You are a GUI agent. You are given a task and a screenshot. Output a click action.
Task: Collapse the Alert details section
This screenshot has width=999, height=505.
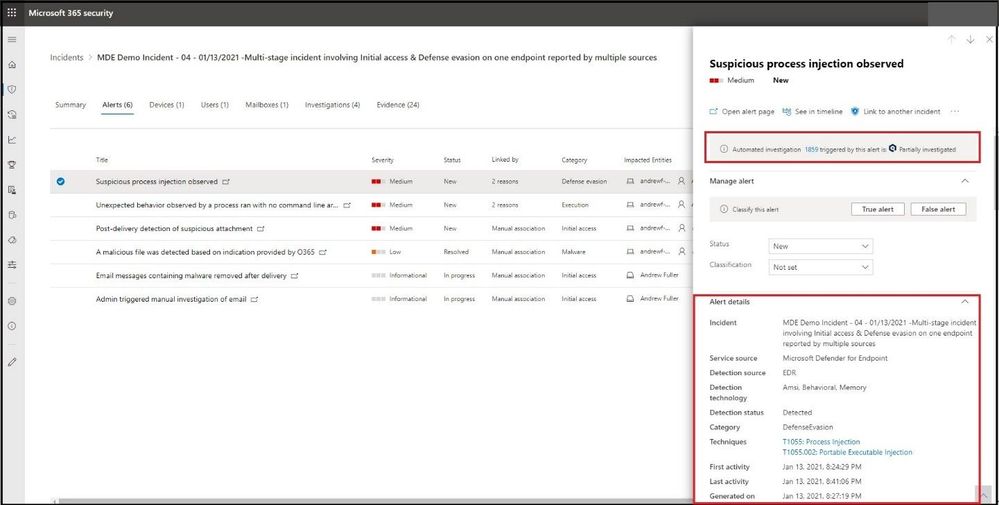[x=965, y=302]
